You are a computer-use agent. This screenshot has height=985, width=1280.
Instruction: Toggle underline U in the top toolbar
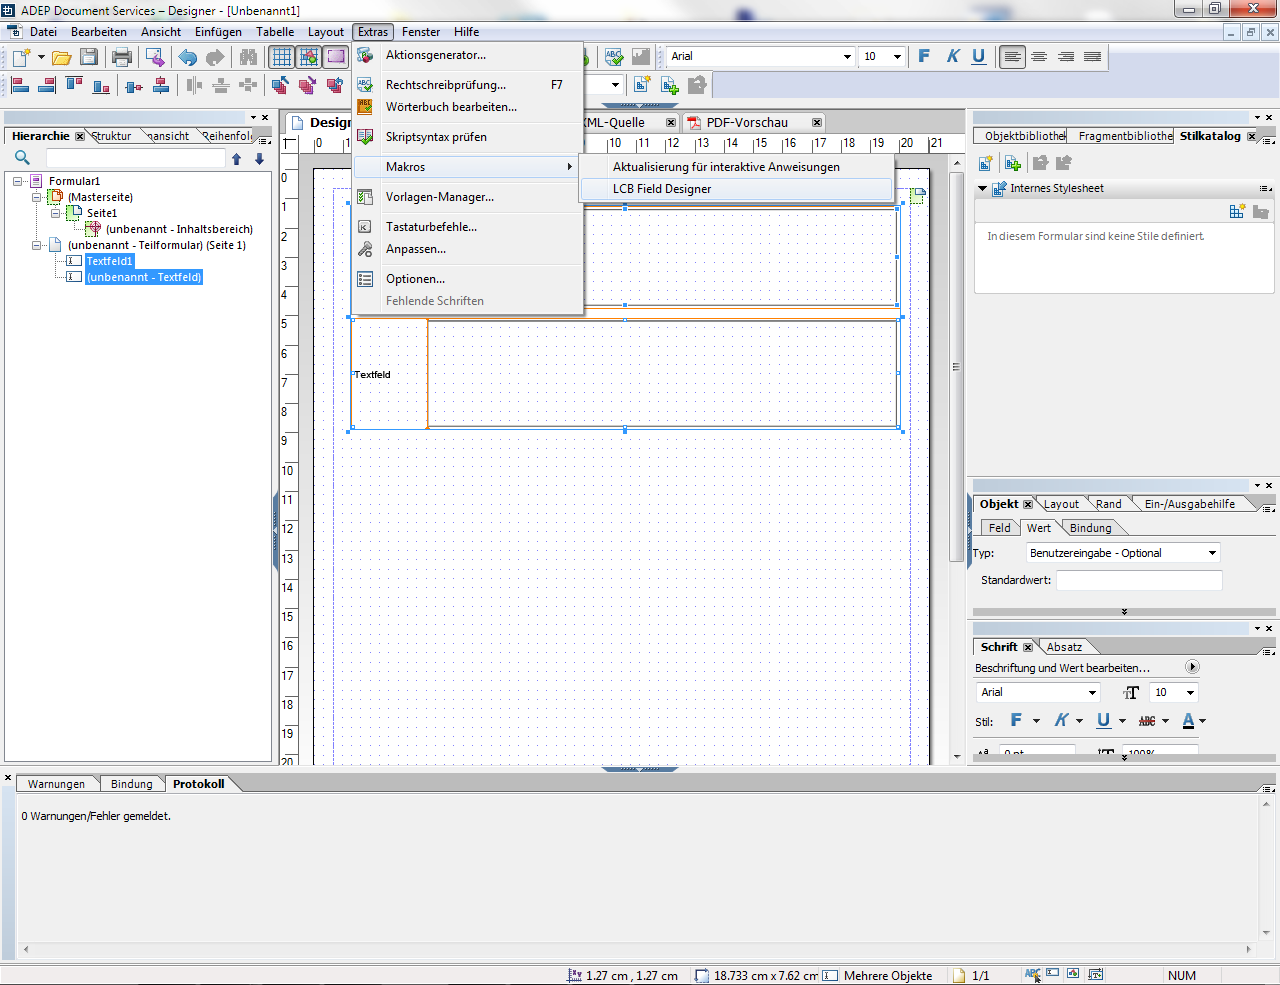pyautogui.click(x=978, y=57)
